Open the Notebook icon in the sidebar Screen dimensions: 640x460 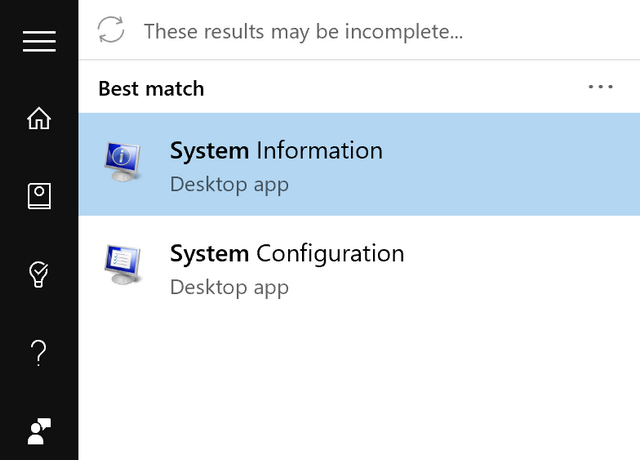(39, 196)
